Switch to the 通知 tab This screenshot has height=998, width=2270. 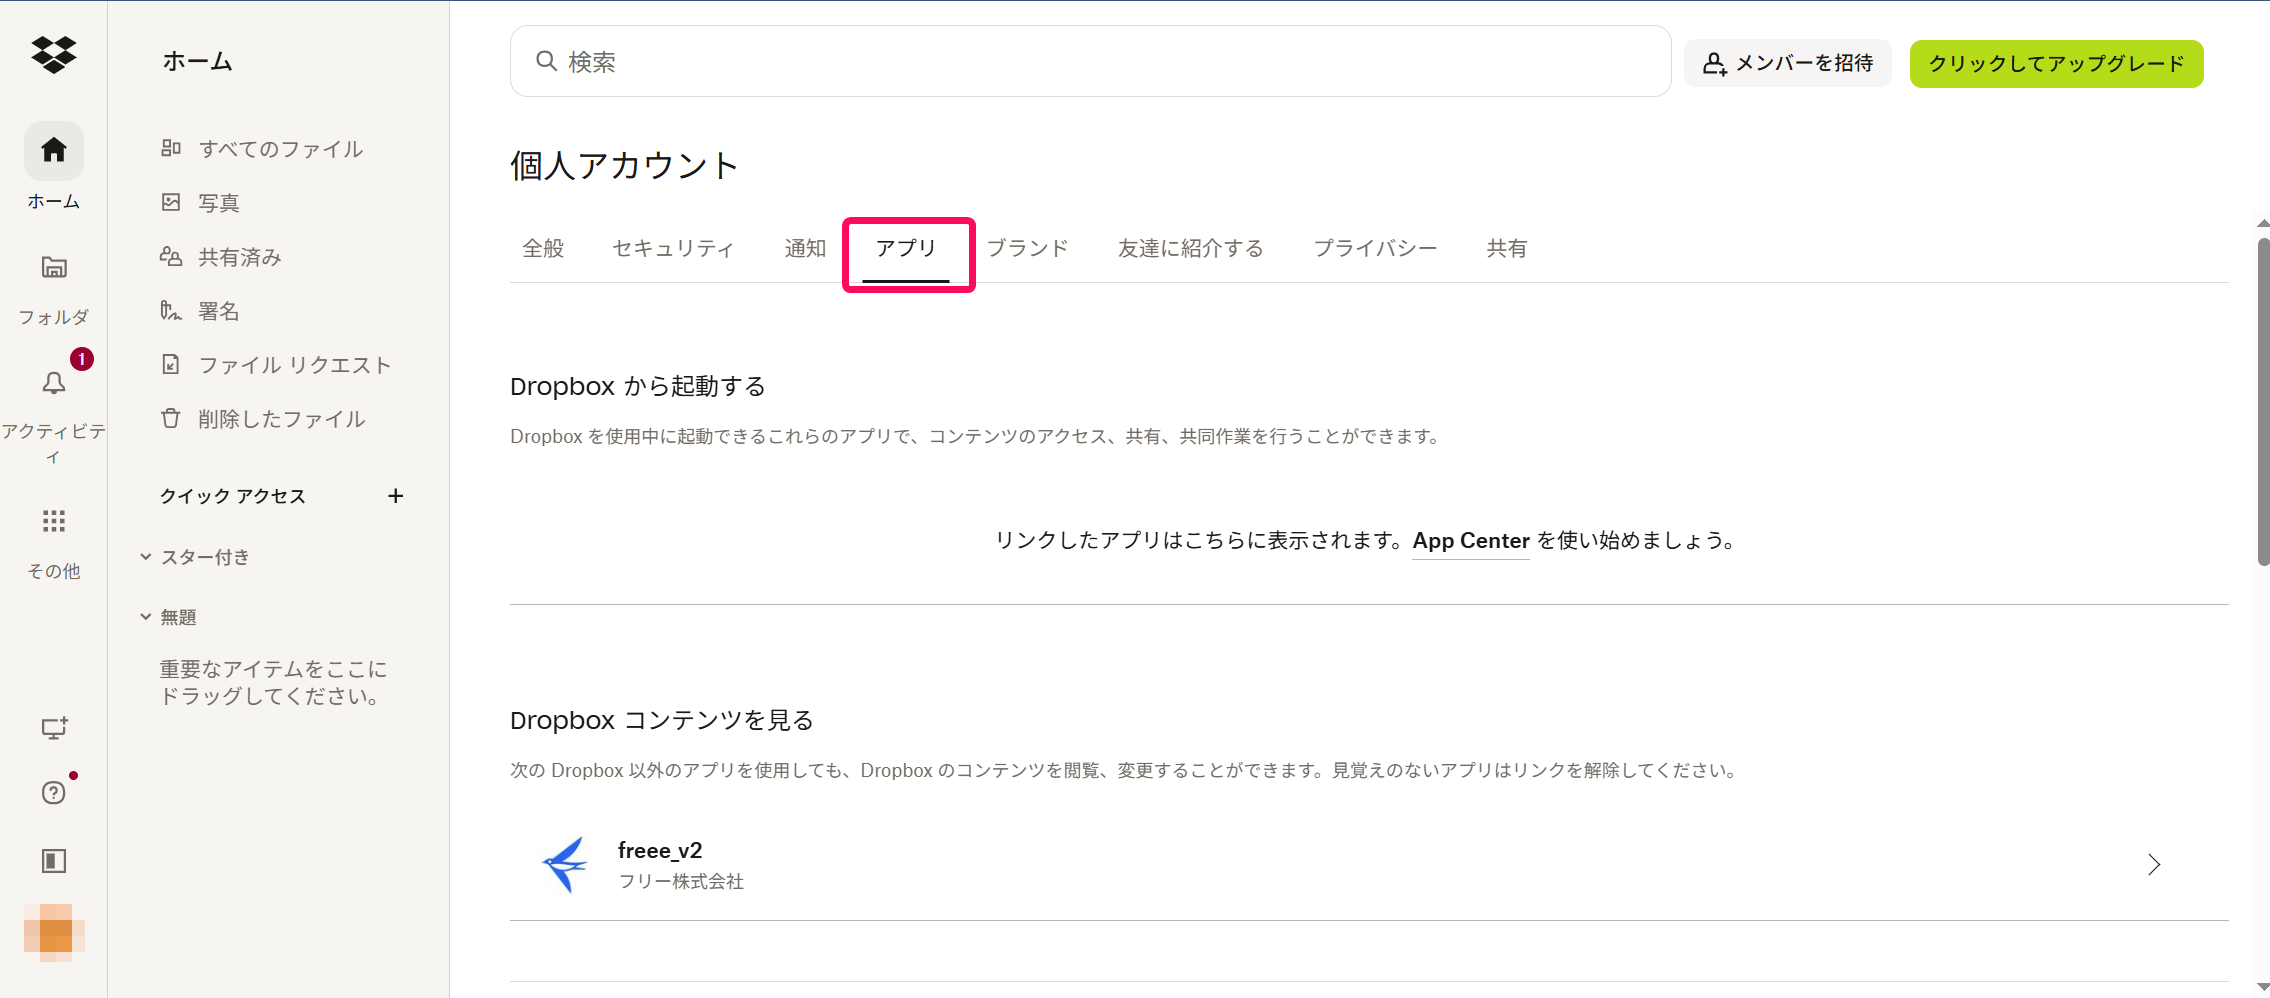pos(805,248)
